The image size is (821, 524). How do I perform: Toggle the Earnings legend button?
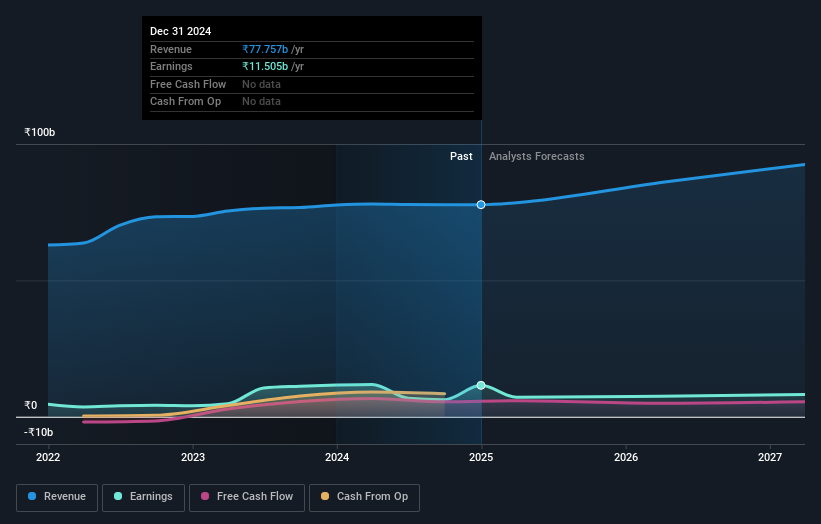tap(143, 497)
